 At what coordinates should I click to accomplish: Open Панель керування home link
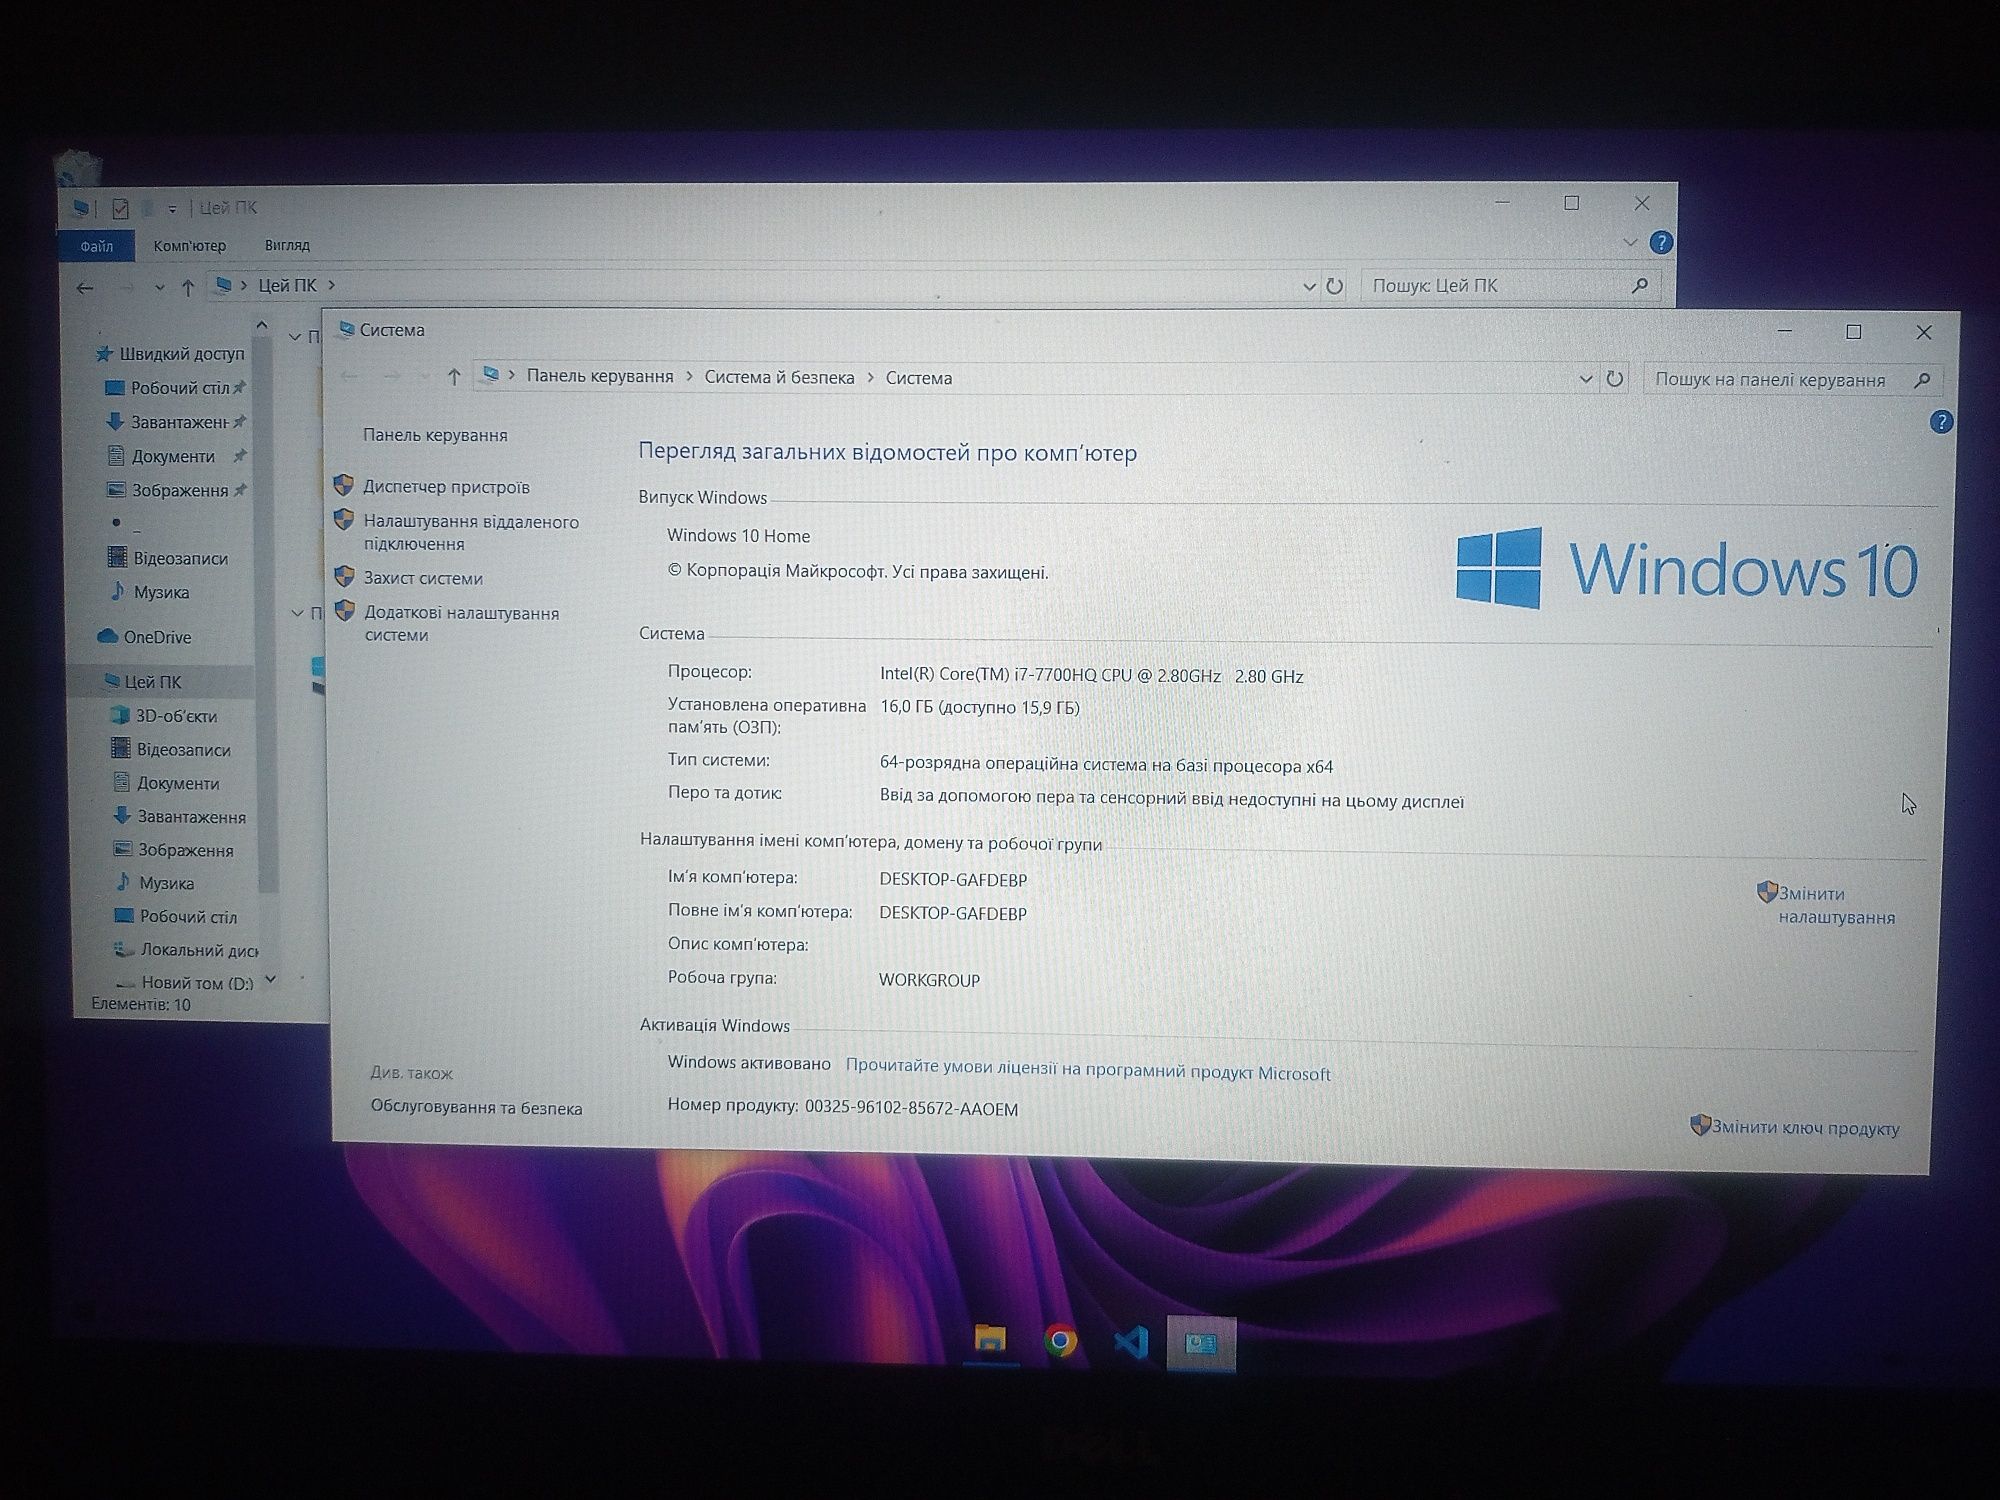pos(435,435)
